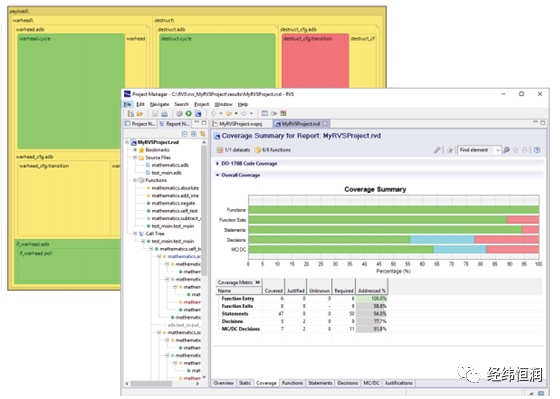Click destruct.cycle green block in treemap
560x399 pixels.
(x=217, y=61)
